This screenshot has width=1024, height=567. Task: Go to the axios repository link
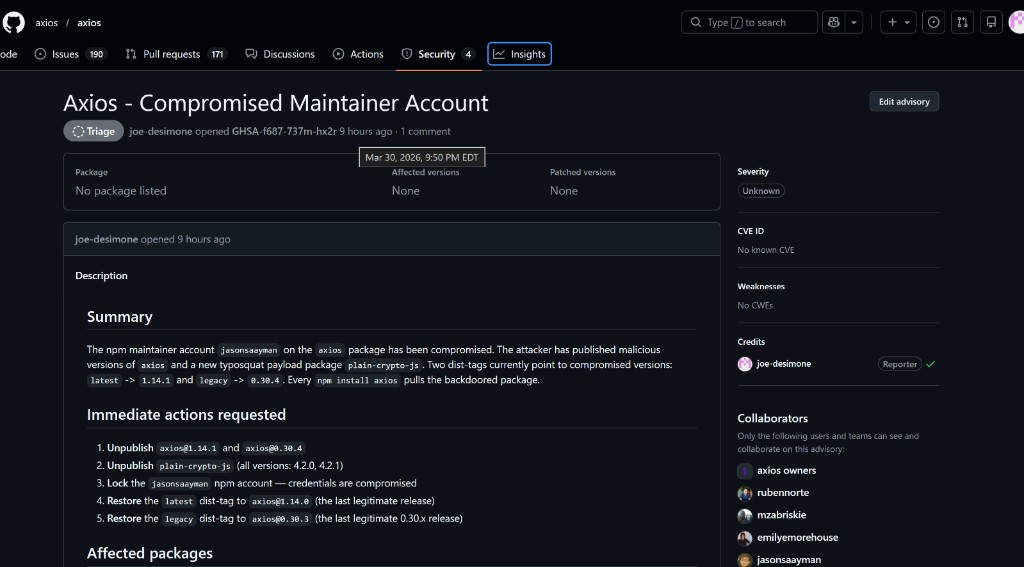click(89, 22)
